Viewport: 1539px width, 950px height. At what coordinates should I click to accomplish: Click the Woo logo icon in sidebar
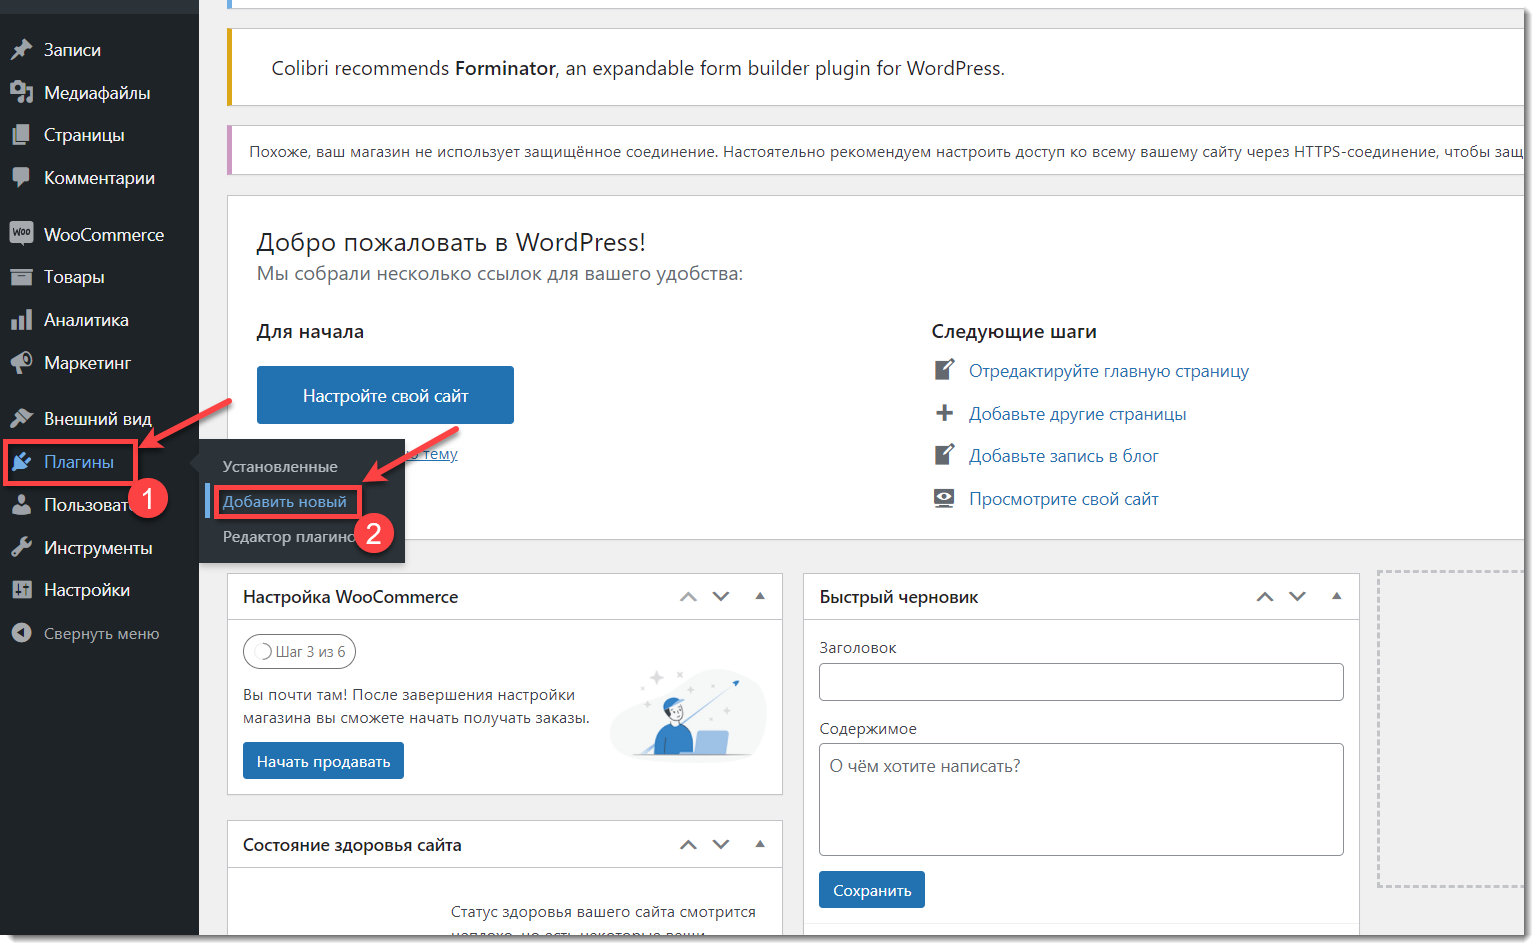21,233
